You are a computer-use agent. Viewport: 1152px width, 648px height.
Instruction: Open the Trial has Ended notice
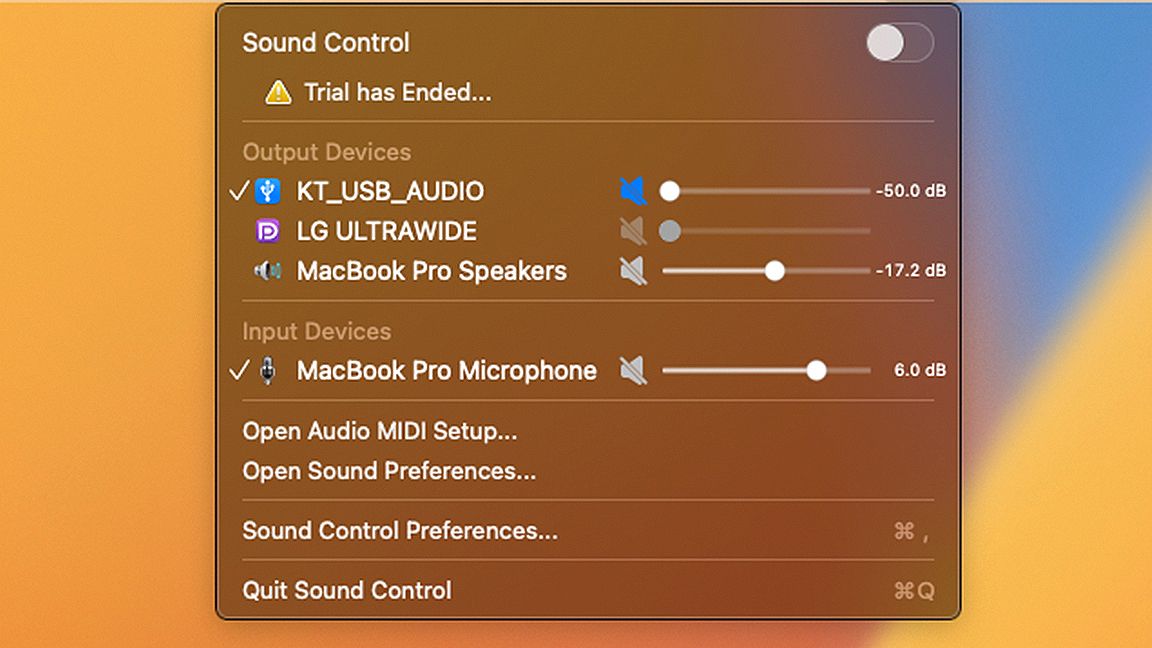397,93
